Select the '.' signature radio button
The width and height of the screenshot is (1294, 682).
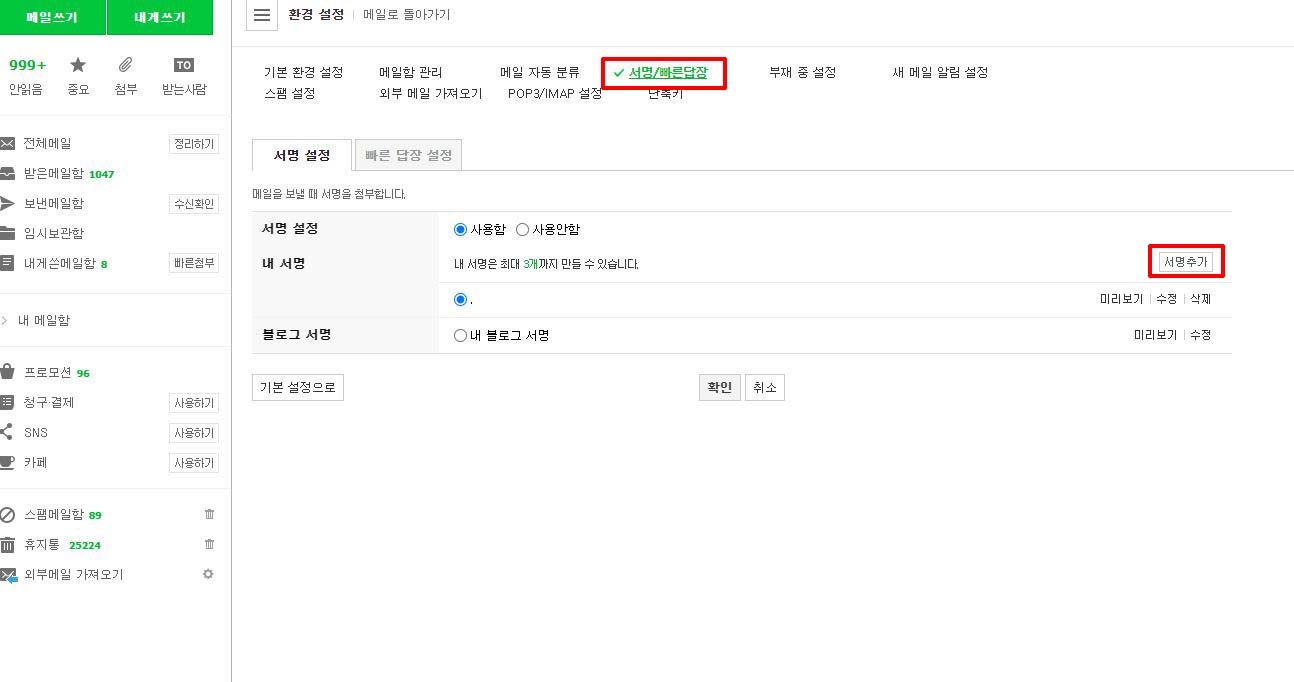click(460, 299)
